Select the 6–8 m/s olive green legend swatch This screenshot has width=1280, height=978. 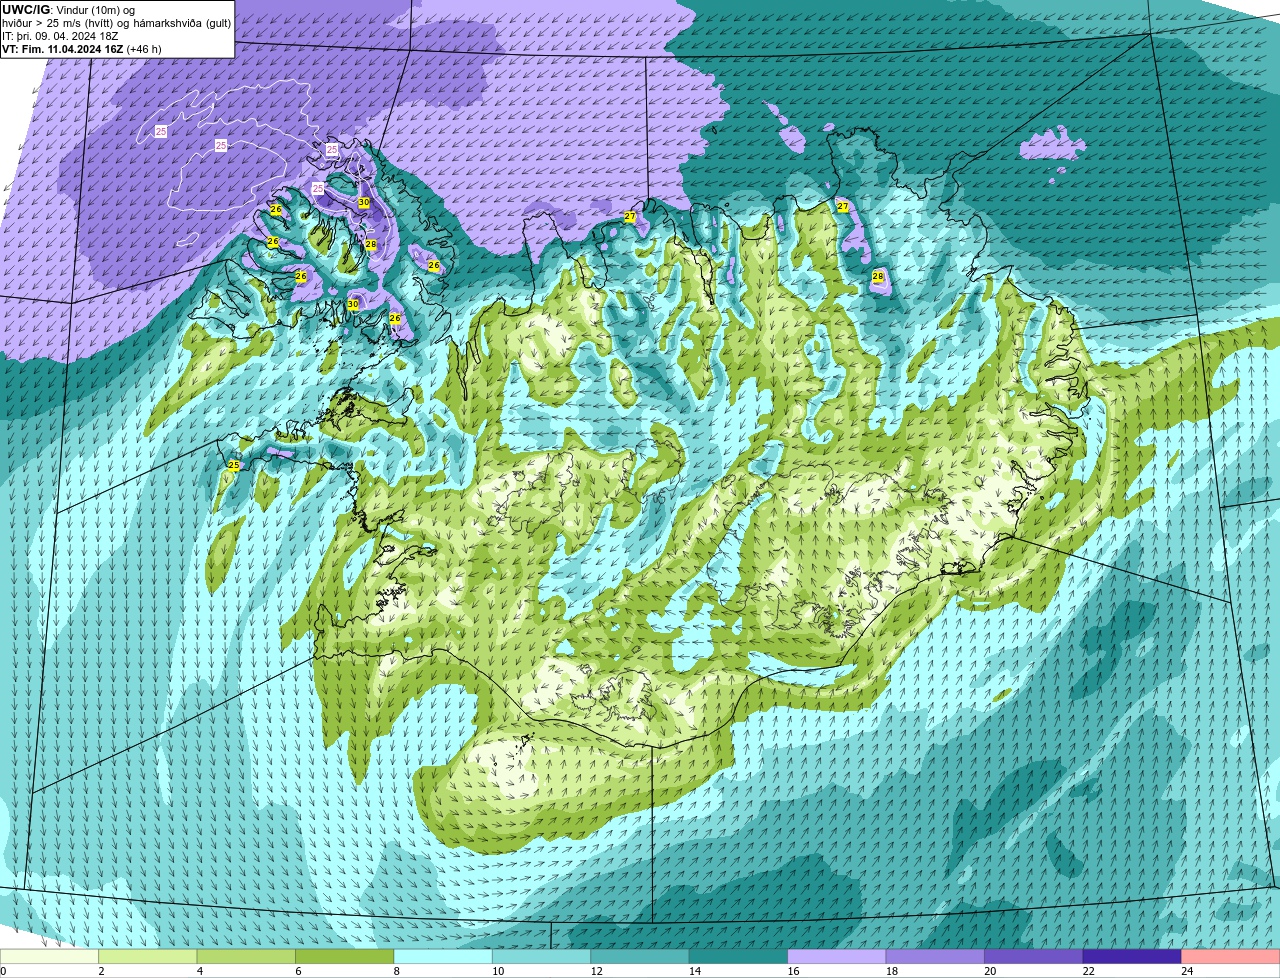345,957
